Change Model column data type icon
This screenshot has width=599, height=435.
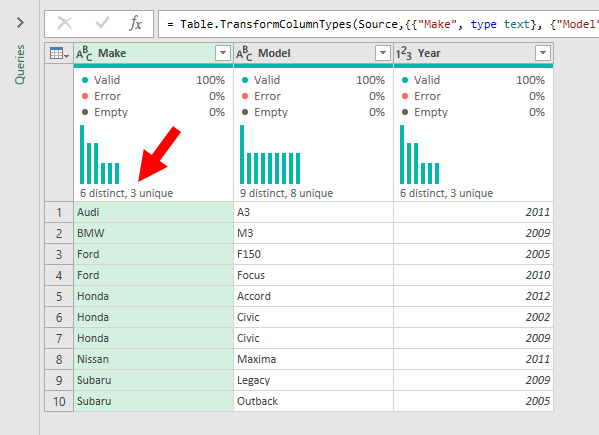coord(244,53)
